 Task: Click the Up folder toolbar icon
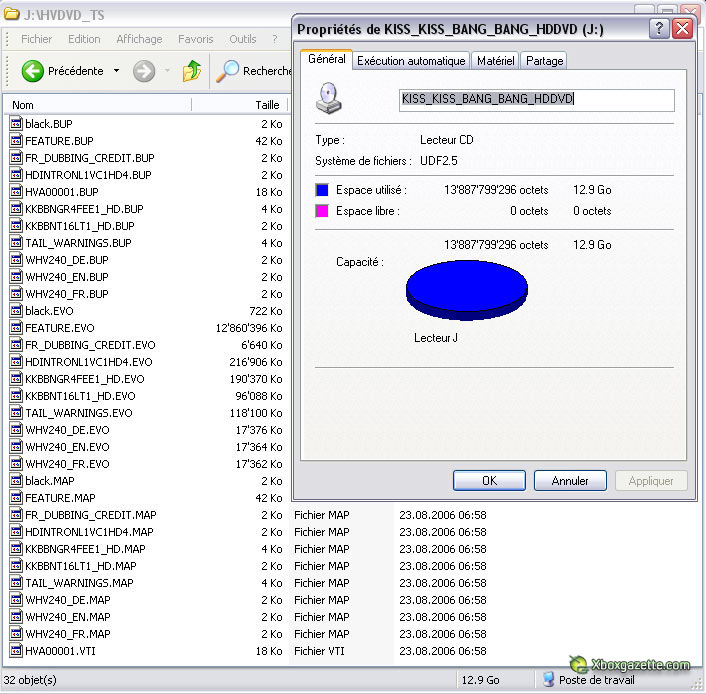point(192,71)
